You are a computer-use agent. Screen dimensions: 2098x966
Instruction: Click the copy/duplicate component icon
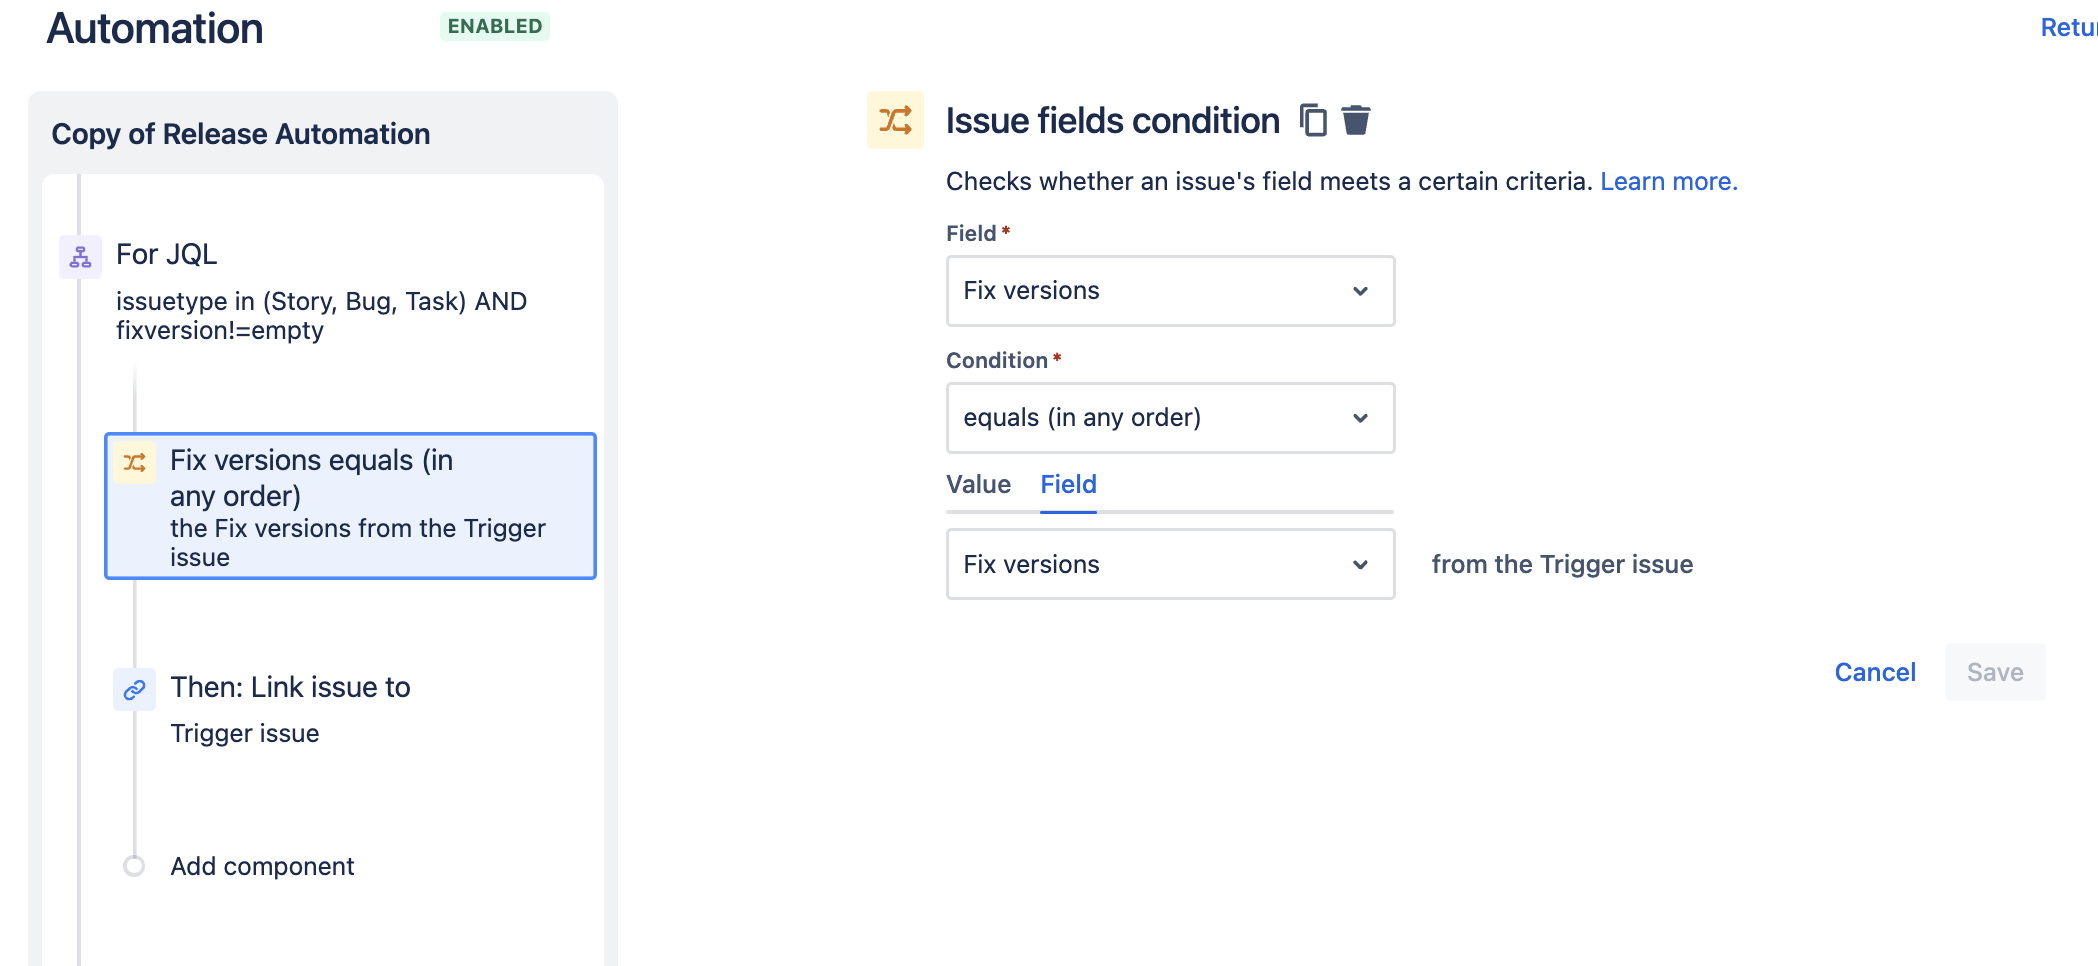[x=1313, y=120]
